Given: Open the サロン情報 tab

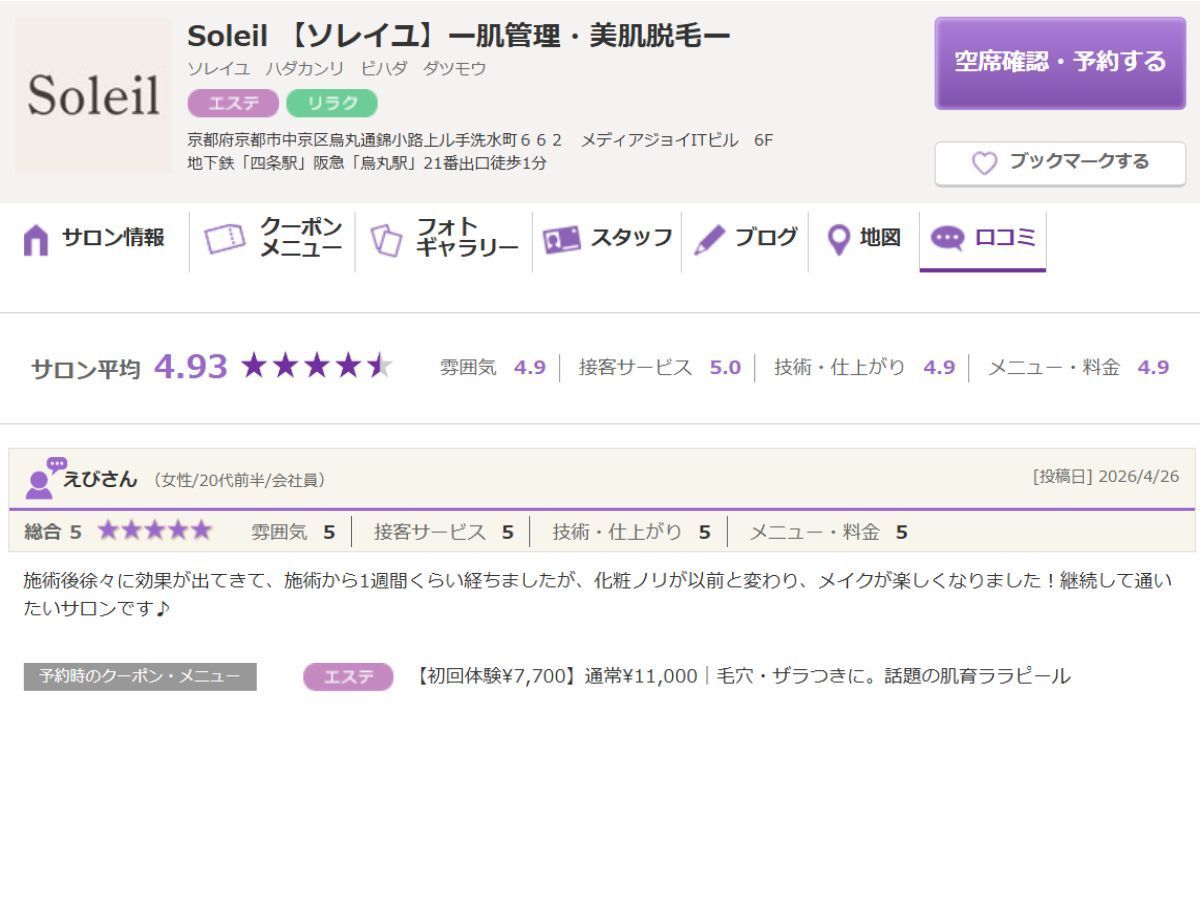Looking at the screenshot, I should (x=94, y=239).
